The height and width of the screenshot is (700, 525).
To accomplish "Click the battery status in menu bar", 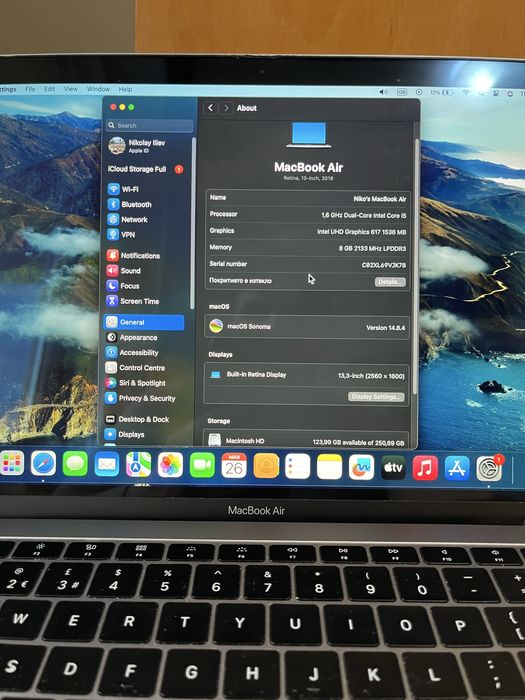I will 441,92.
